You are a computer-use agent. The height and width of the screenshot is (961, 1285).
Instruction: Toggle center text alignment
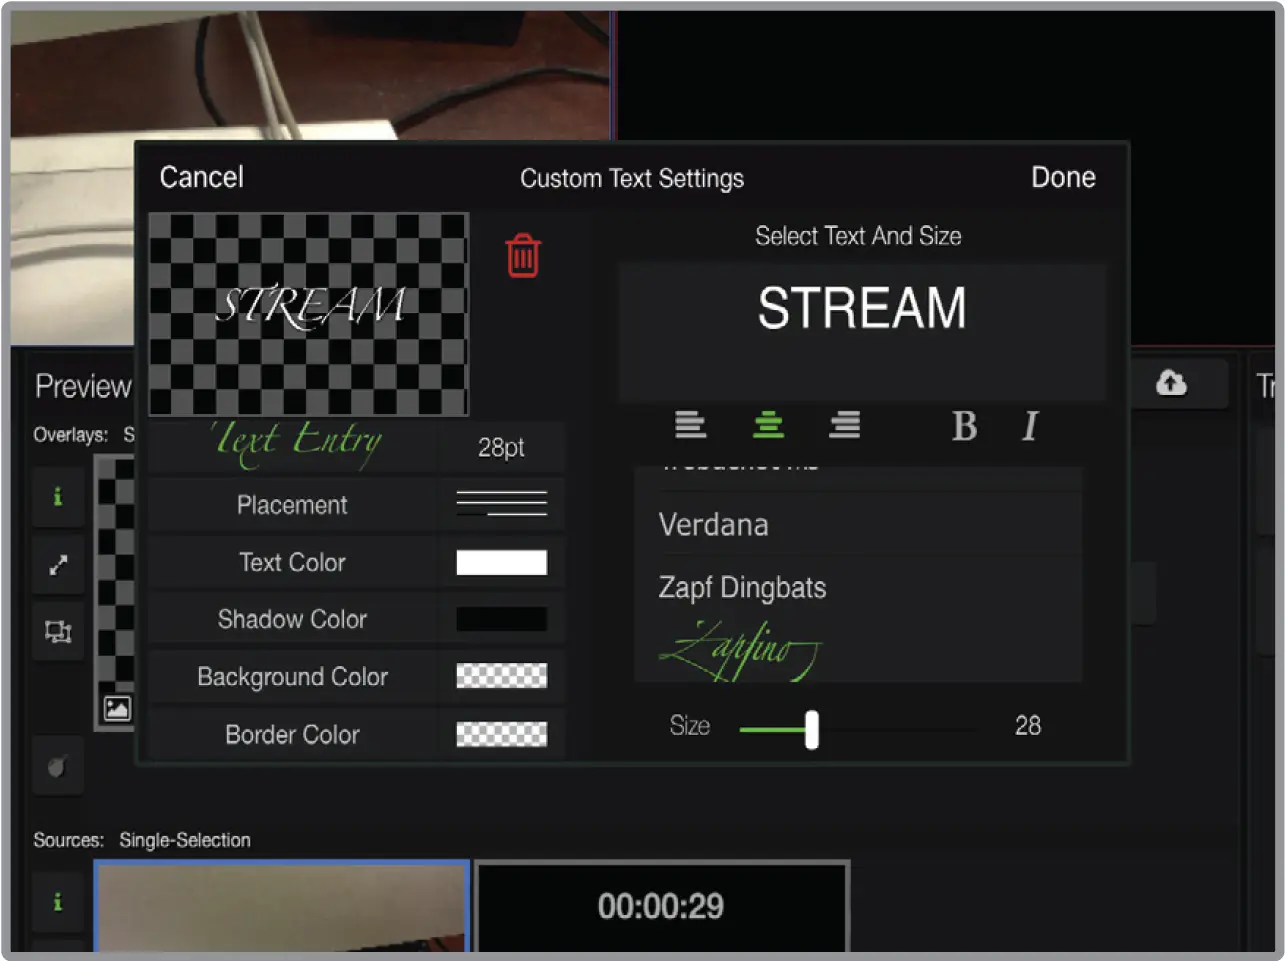768,426
